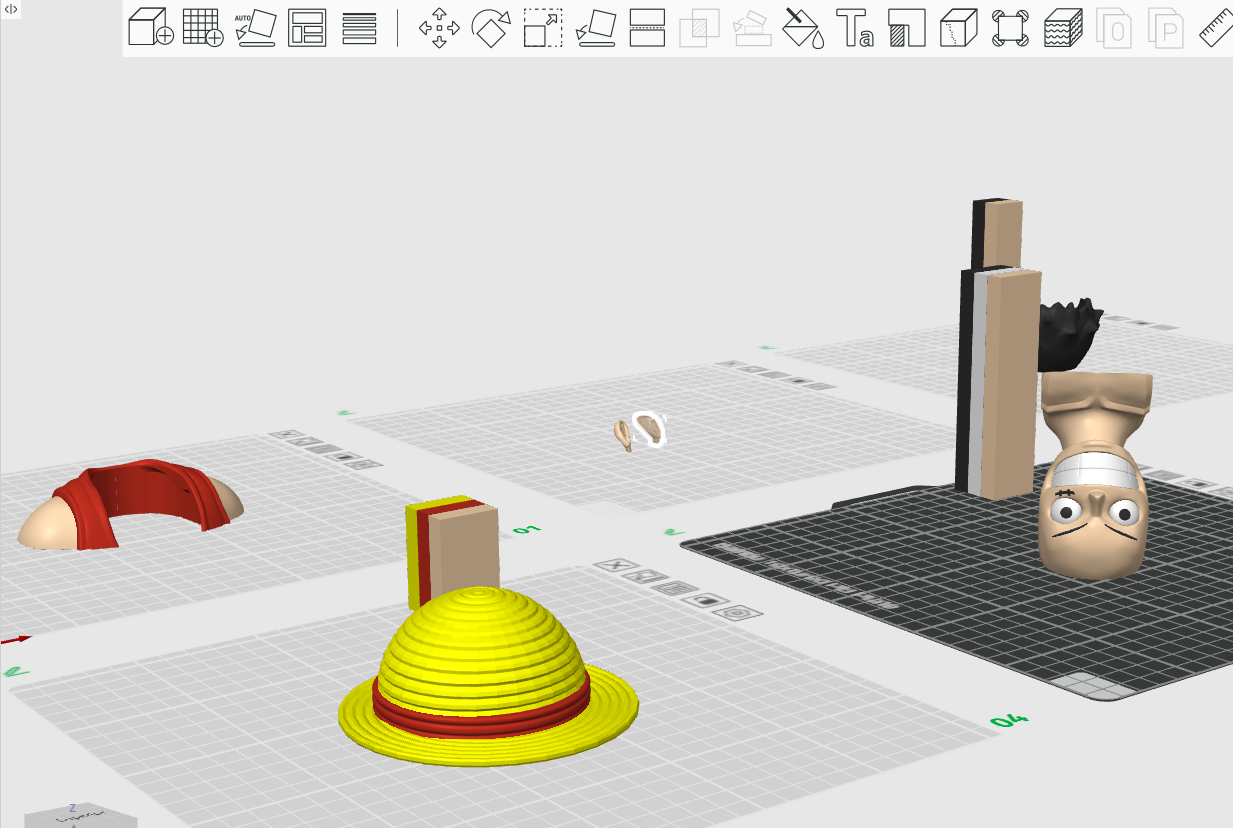Pick the Lay on face tool
Viewport: 1233px width, 828px height.
point(595,28)
